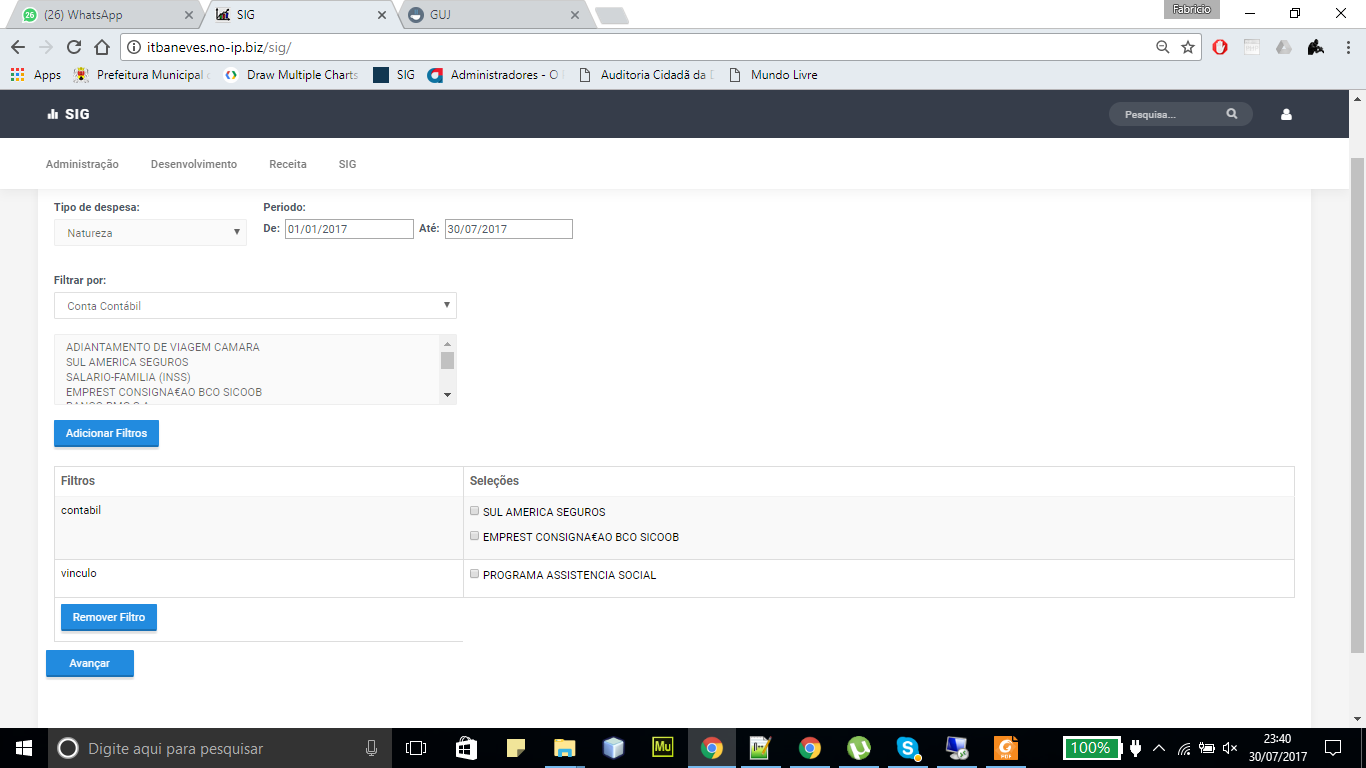This screenshot has height=768, width=1366.
Task: Click the Até date input field
Action: click(x=509, y=229)
